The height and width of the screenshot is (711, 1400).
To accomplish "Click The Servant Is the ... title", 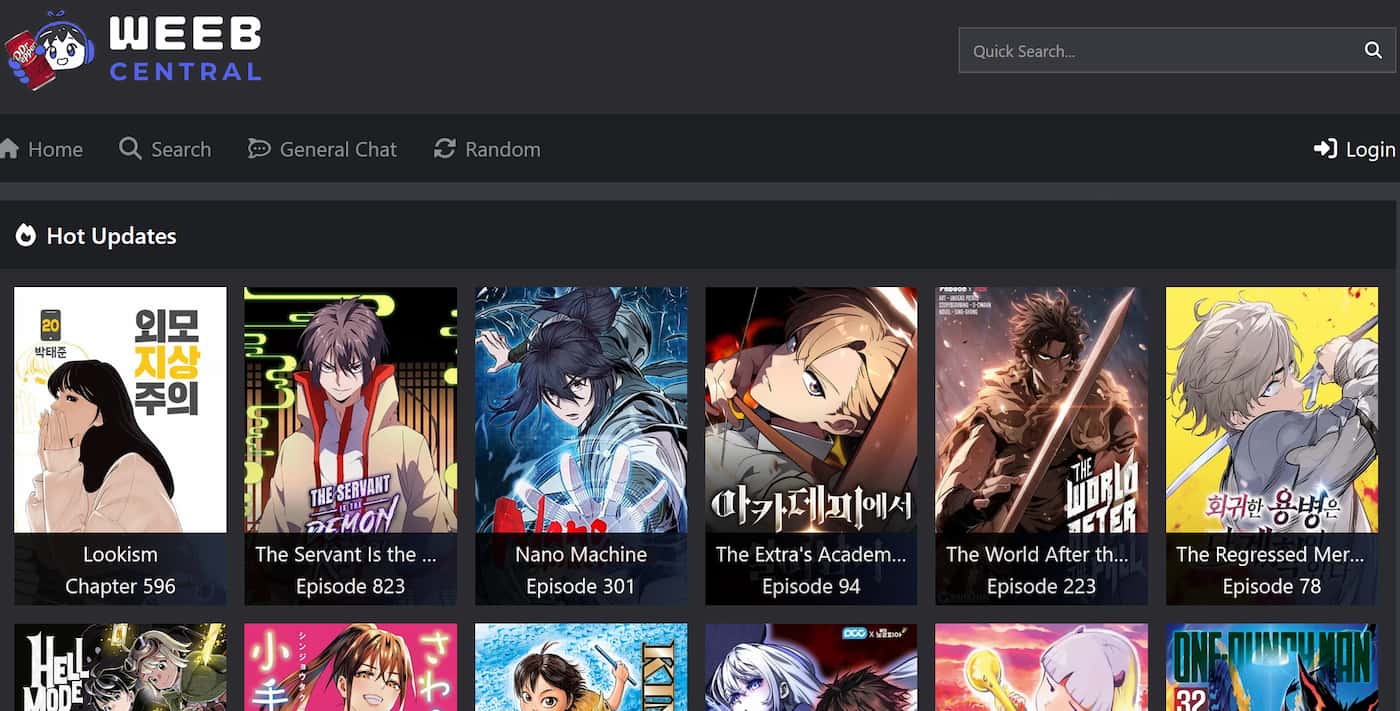I will pos(346,554).
